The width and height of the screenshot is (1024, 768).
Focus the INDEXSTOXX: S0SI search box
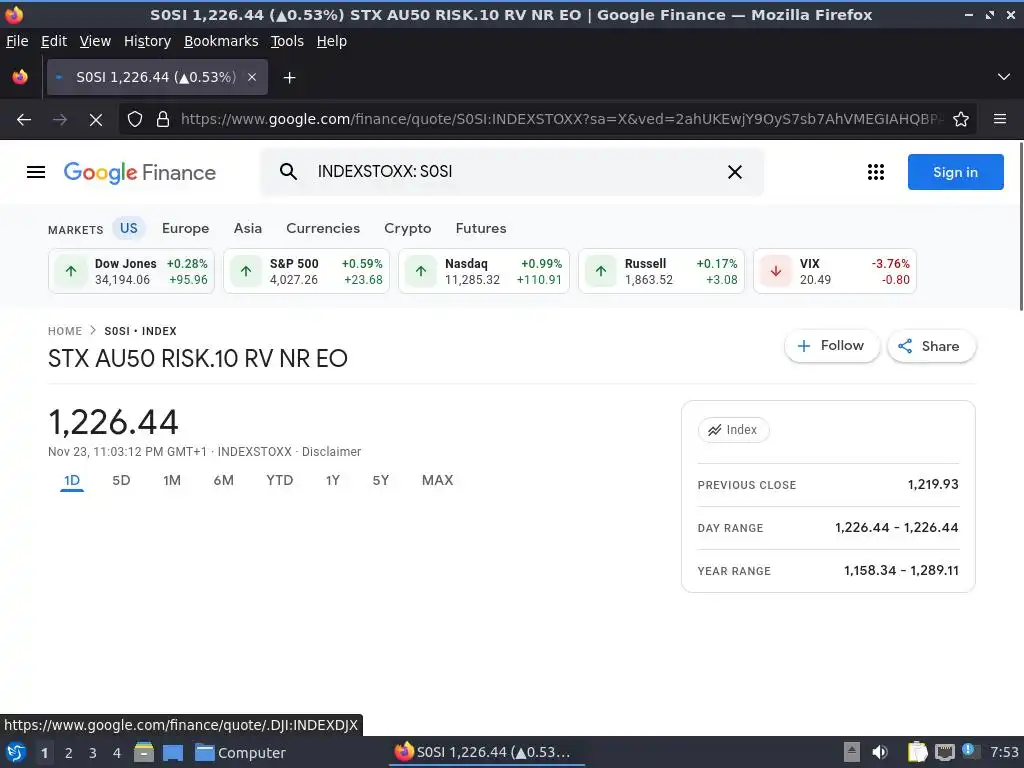pos(511,172)
